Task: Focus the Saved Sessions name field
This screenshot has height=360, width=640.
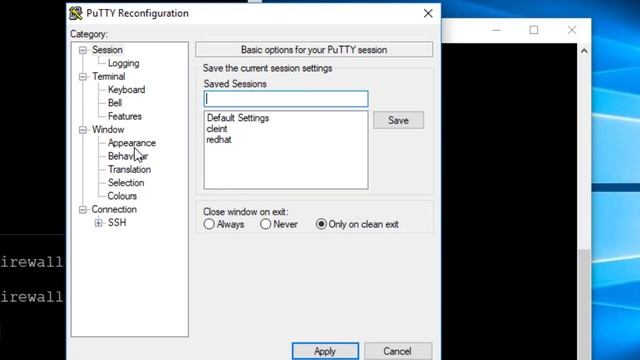Action: [286, 99]
